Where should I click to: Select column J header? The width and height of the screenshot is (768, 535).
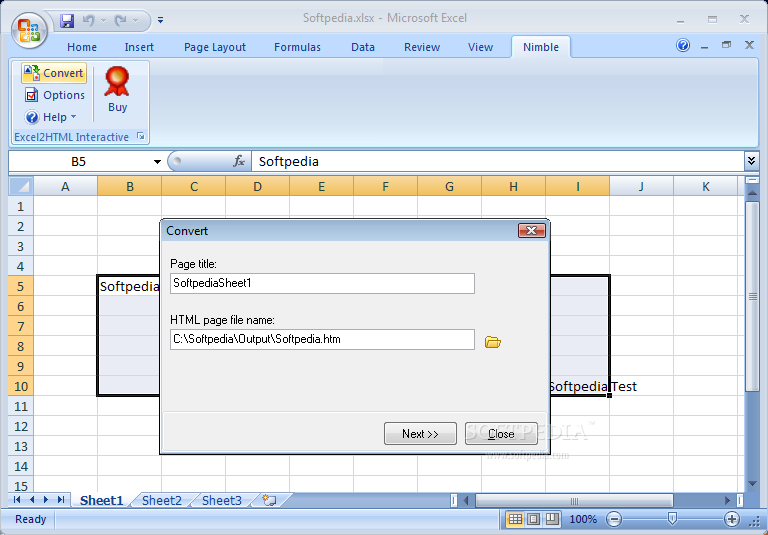(641, 187)
